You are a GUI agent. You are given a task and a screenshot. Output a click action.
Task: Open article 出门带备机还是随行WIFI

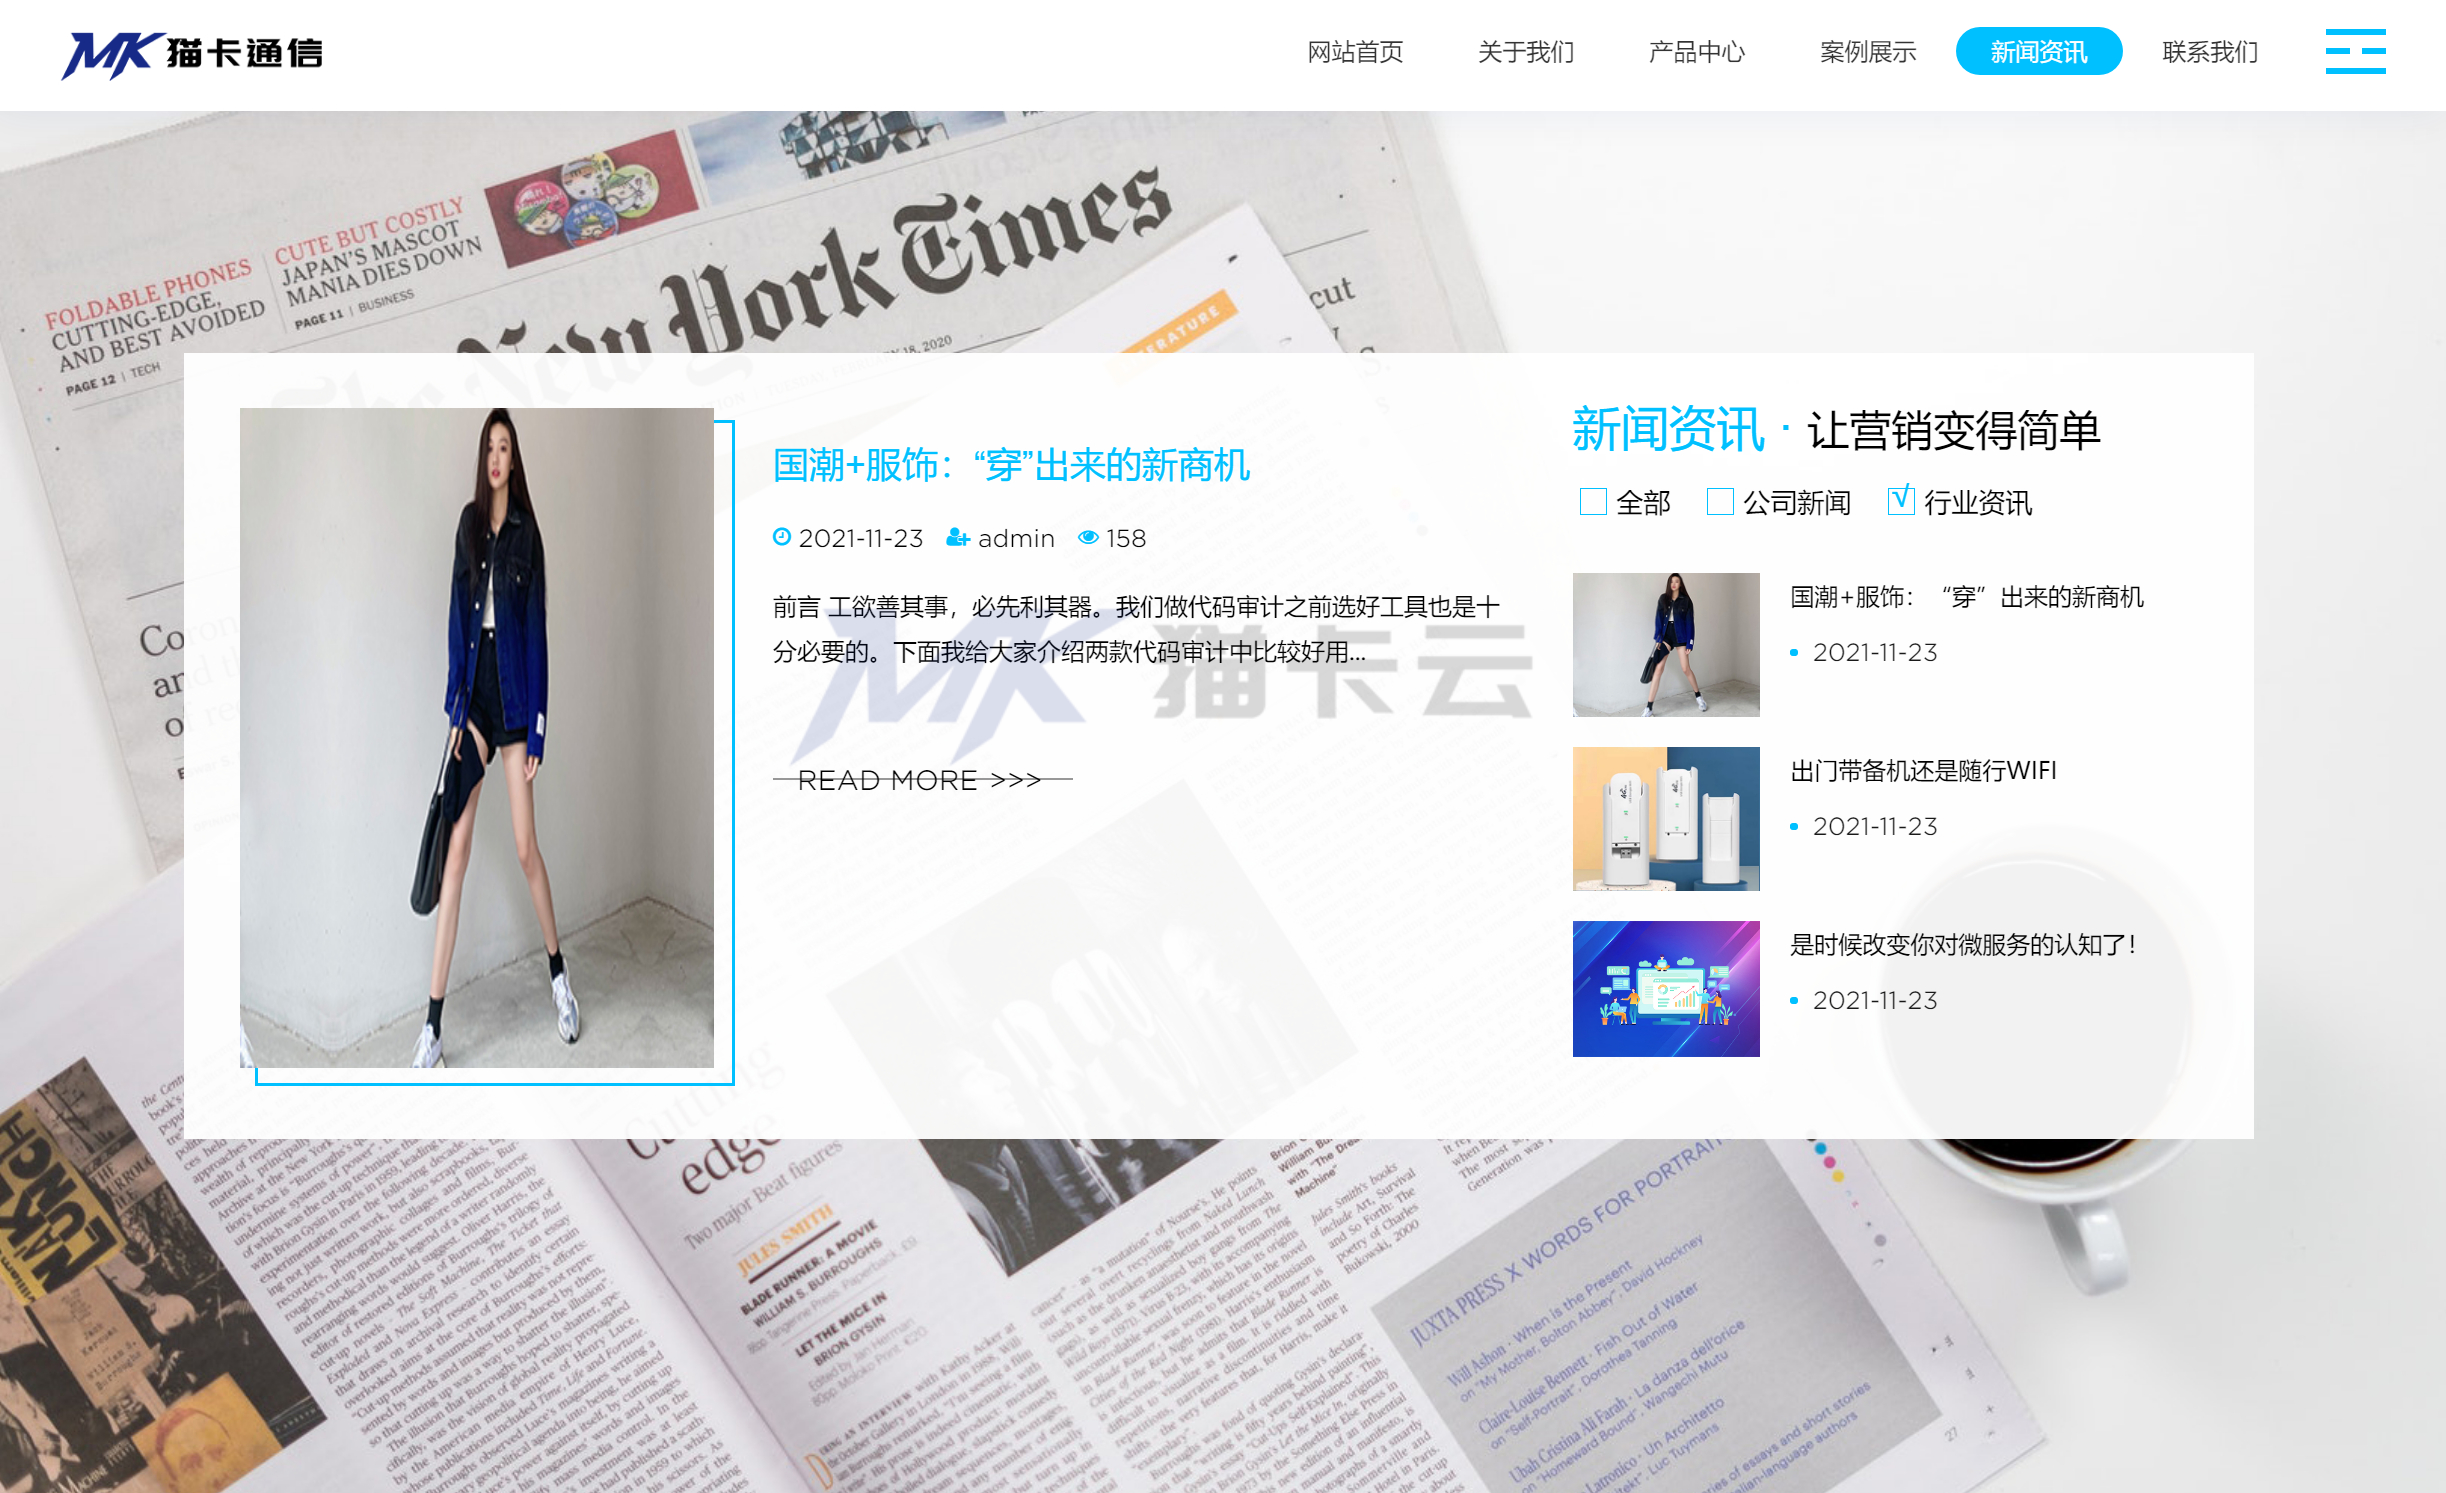[1923, 771]
